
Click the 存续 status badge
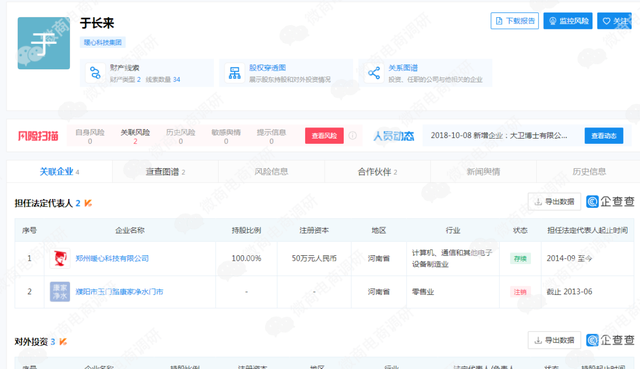point(520,258)
